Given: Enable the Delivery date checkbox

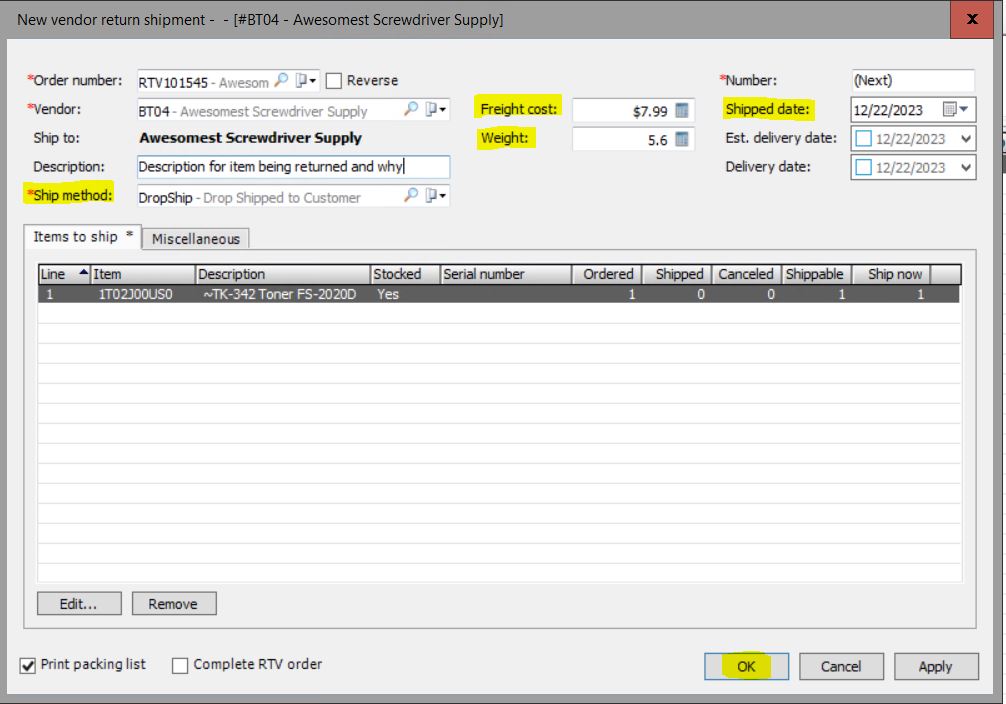Looking at the screenshot, I should click(864, 167).
